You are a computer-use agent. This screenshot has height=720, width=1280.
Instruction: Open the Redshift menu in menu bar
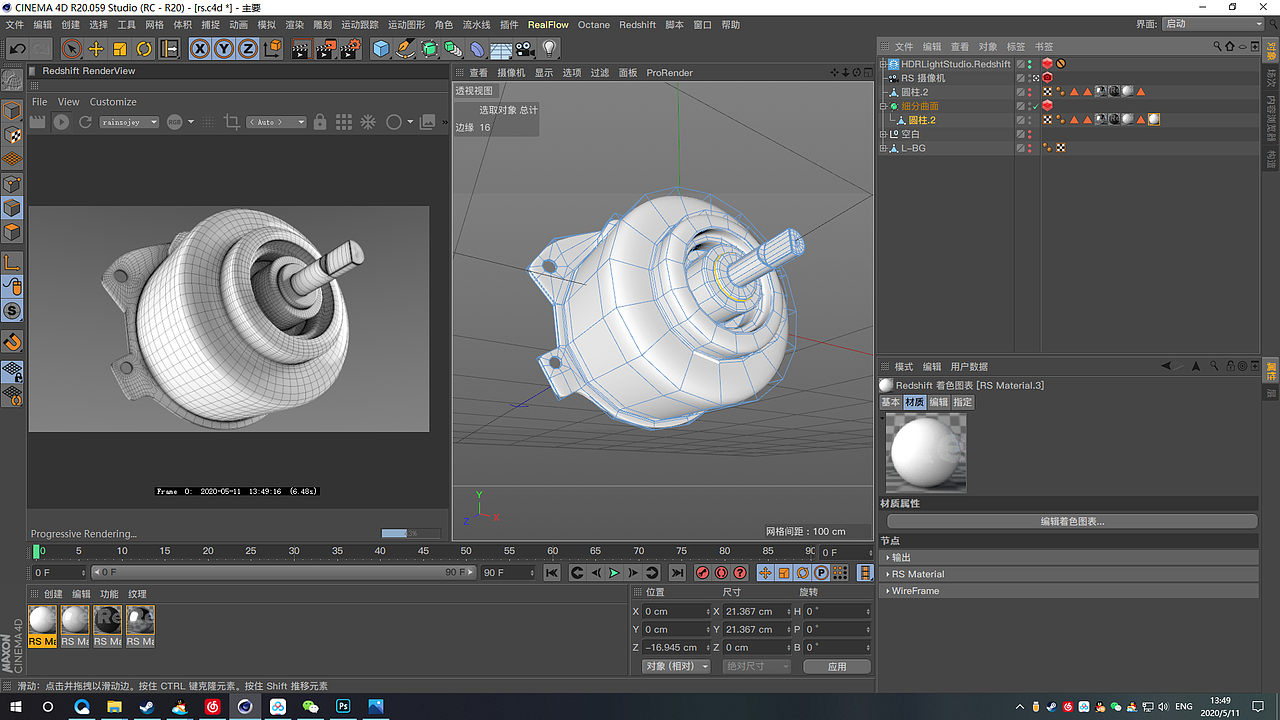(638, 25)
